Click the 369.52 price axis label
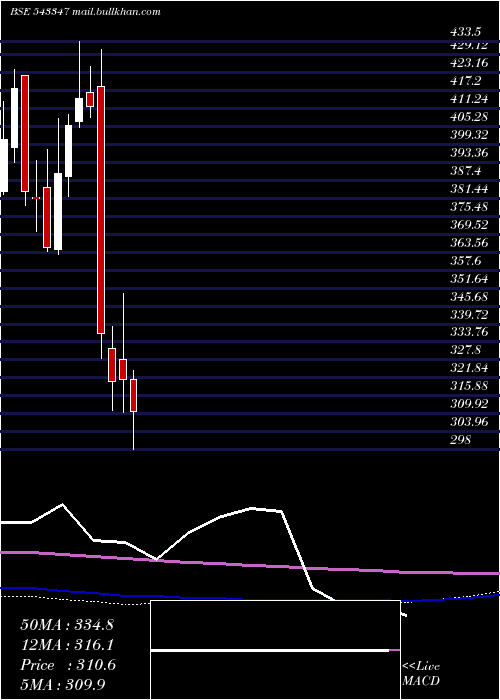This screenshot has height=700, width=500. click(469, 225)
